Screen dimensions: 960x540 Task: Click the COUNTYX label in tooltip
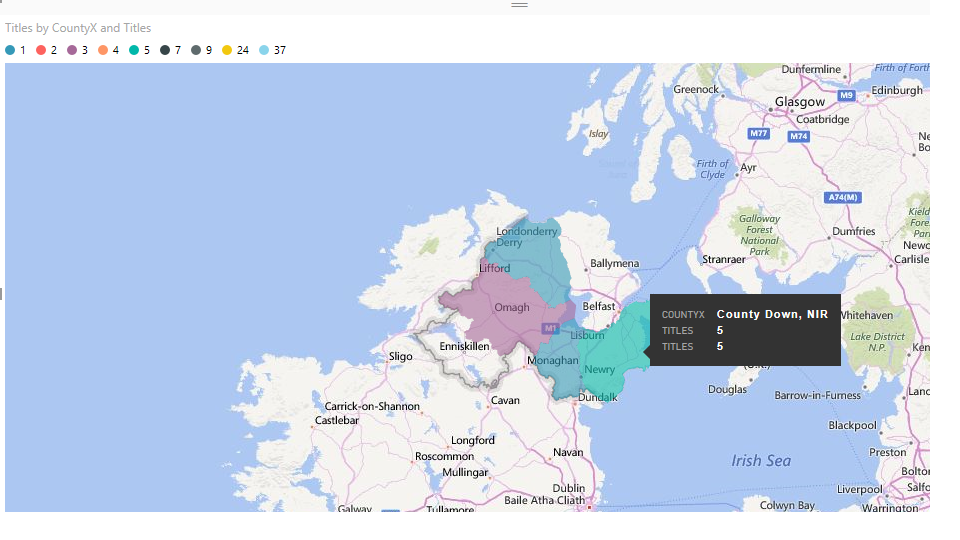(x=683, y=315)
